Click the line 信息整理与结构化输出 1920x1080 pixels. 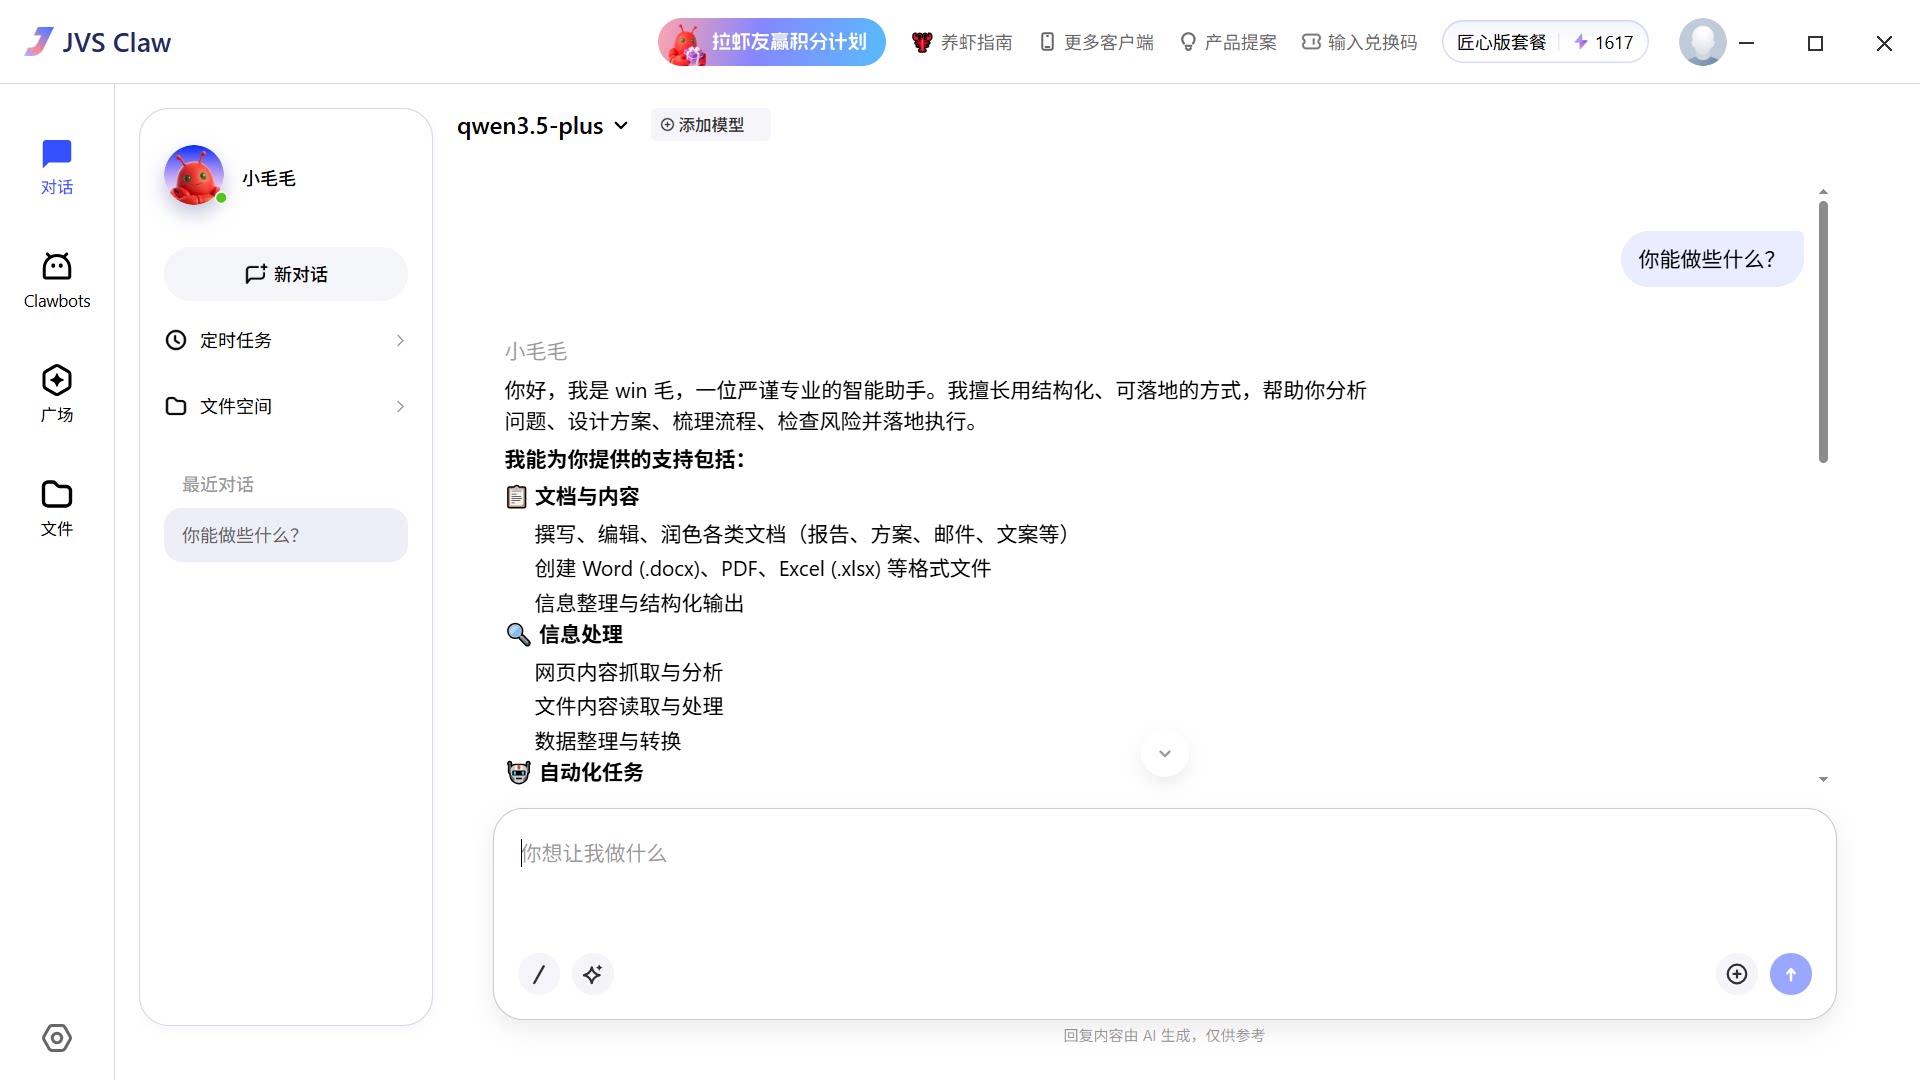pyautogui.click(x=639, y=603)
